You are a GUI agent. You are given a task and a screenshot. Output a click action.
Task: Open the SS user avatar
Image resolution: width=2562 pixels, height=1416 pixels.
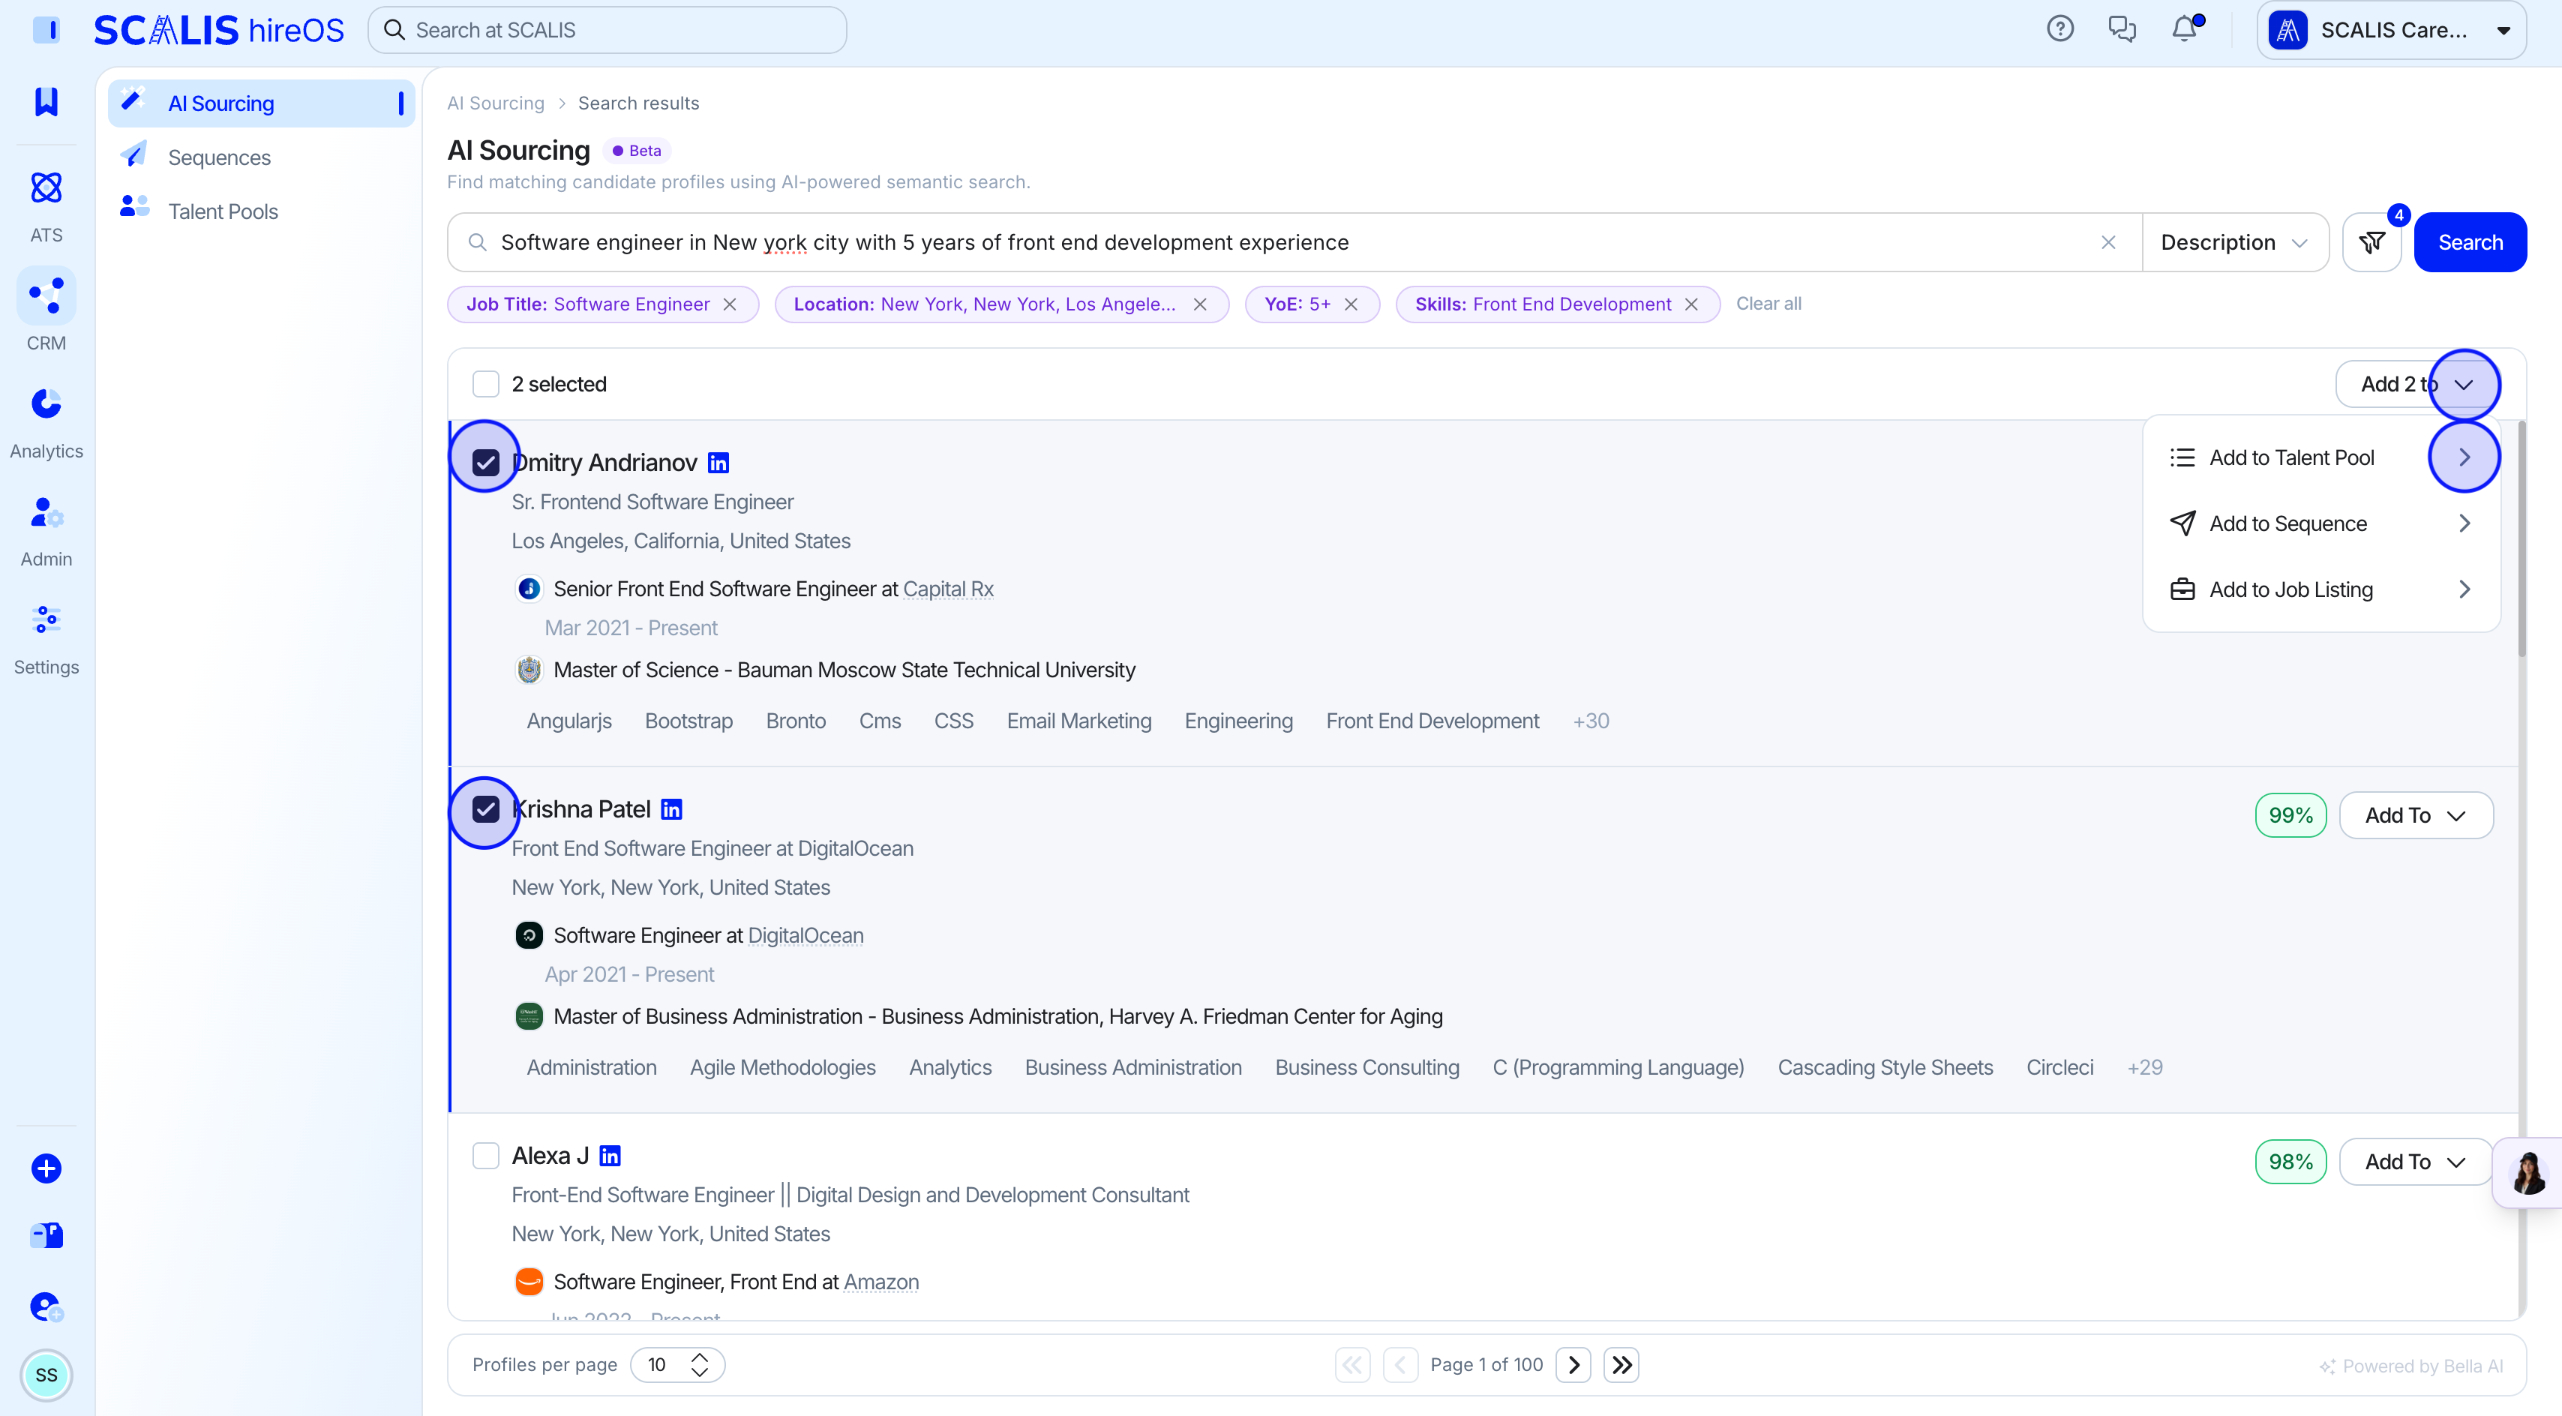click(x=46, y=1375)
